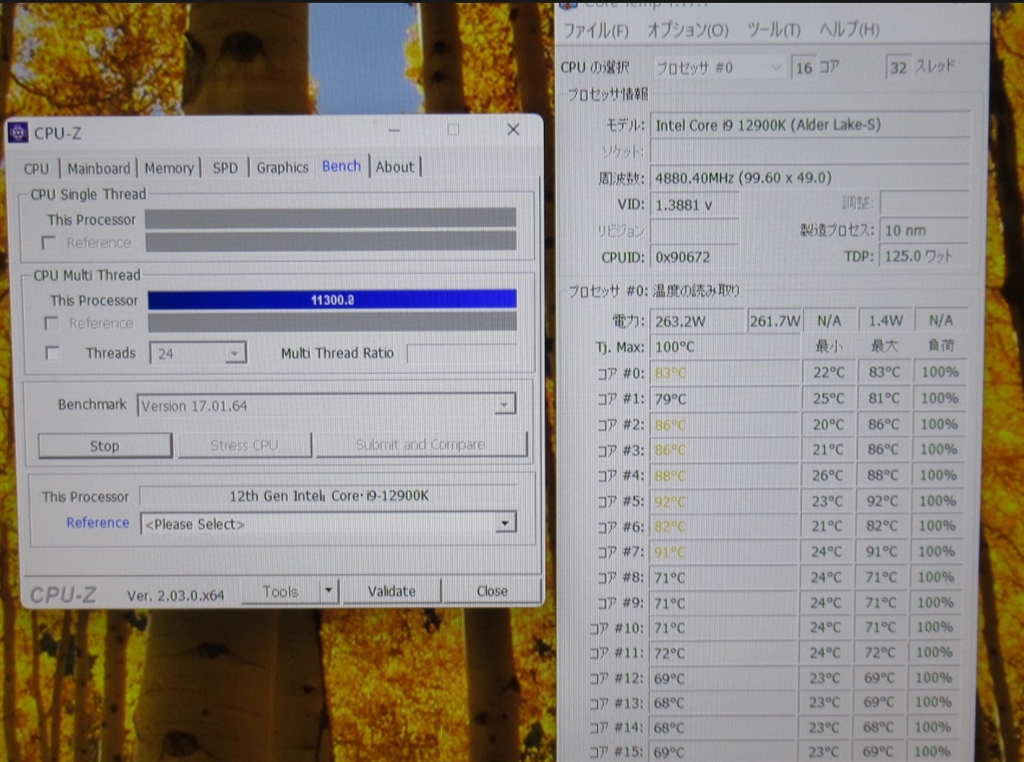
Task: Click the 16 コア core count field
Action: (804, 67)
